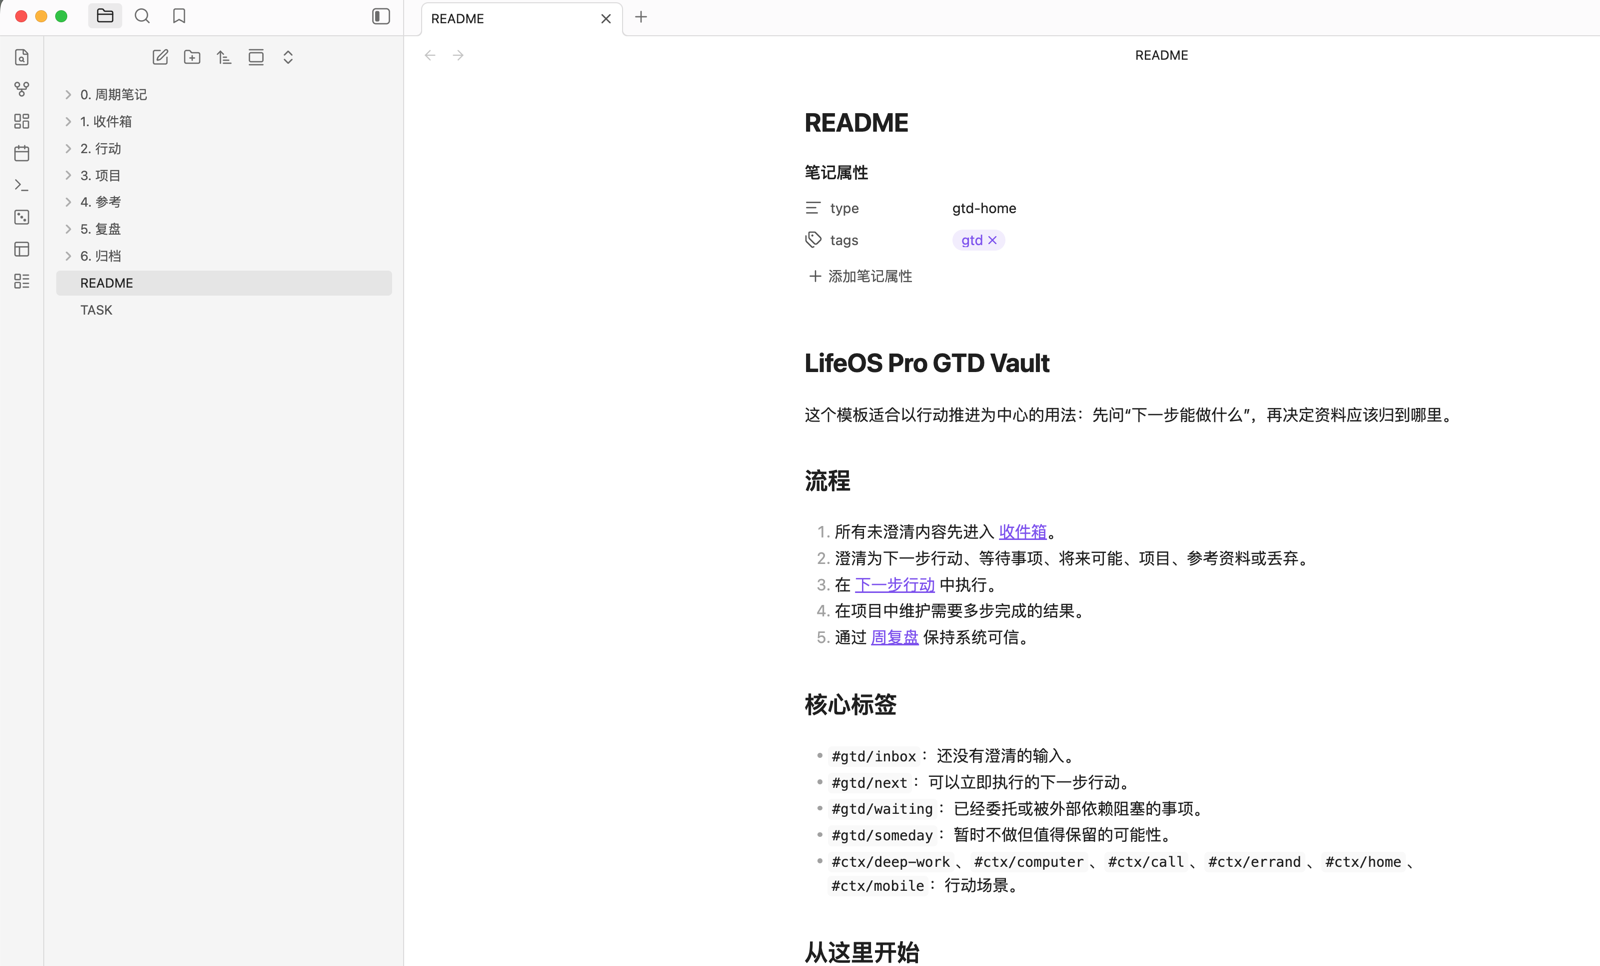This screenshot has width=1600, height=966.
Task: Click the LifeOS Pro GTD Vault heading
Action: tap(927, 363)
